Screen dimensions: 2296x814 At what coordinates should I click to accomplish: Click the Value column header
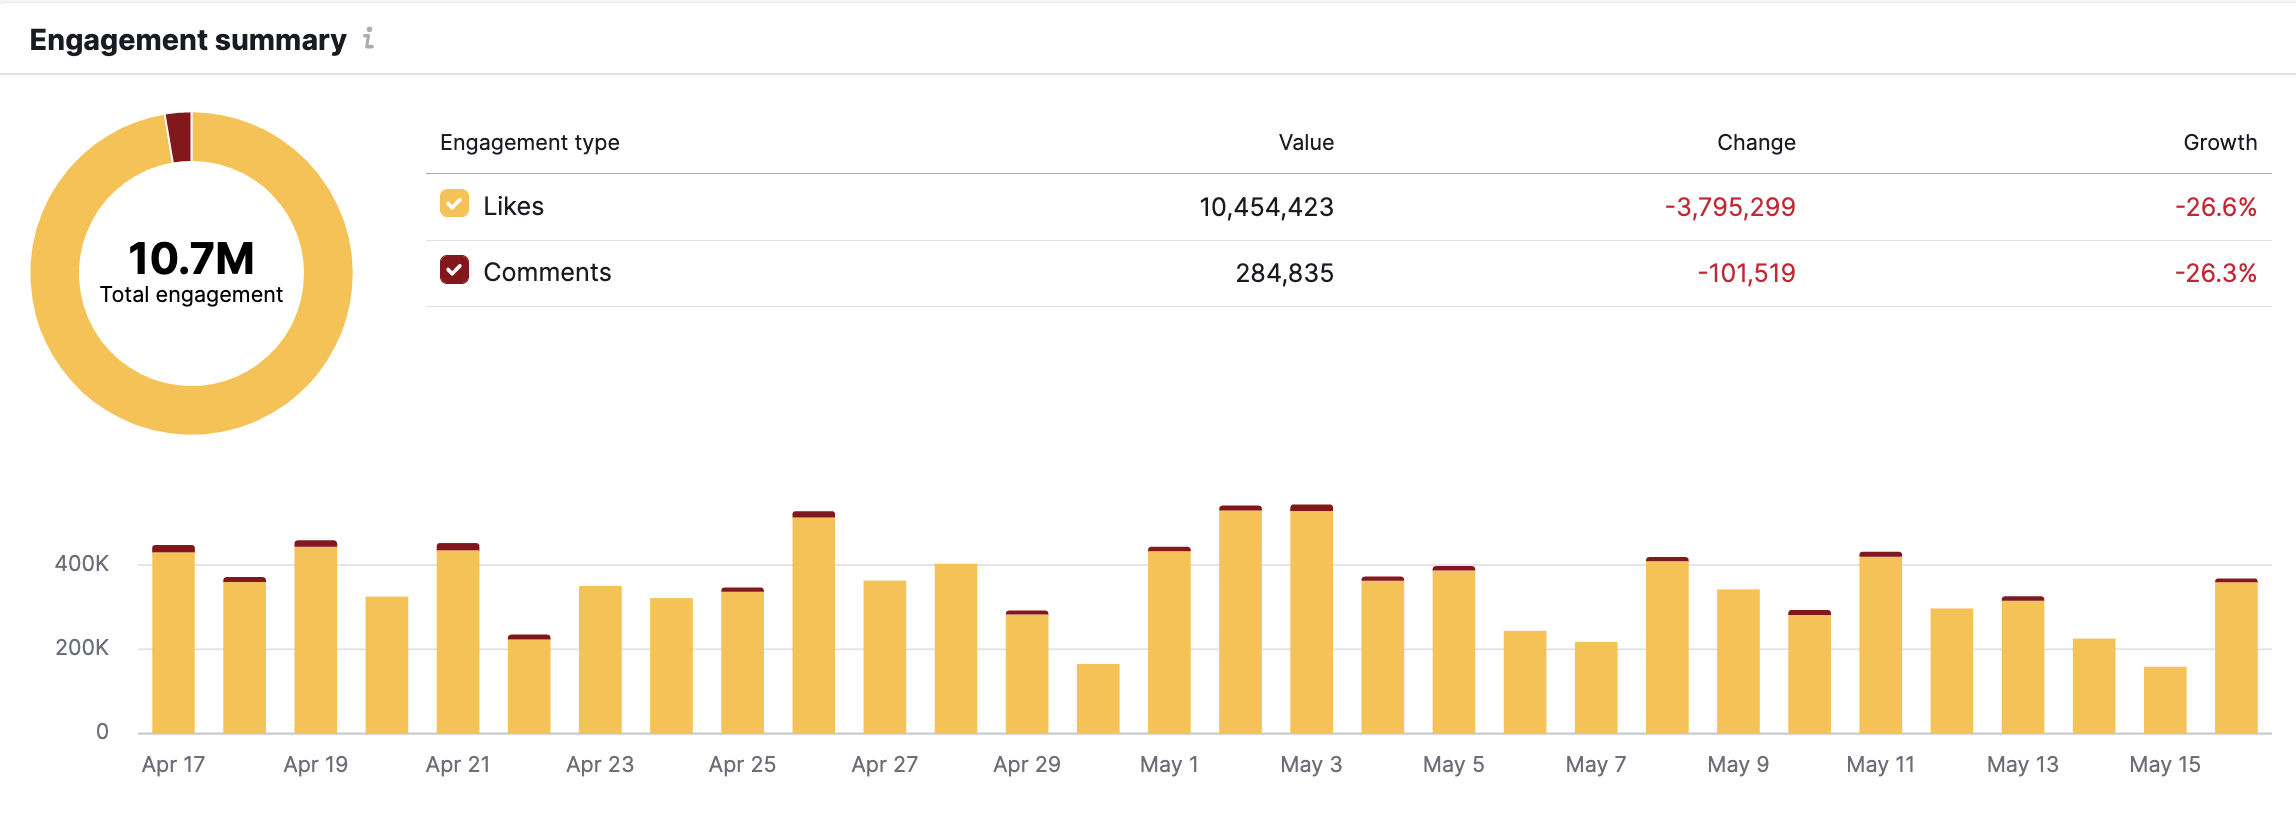[x=1305, y=142]
